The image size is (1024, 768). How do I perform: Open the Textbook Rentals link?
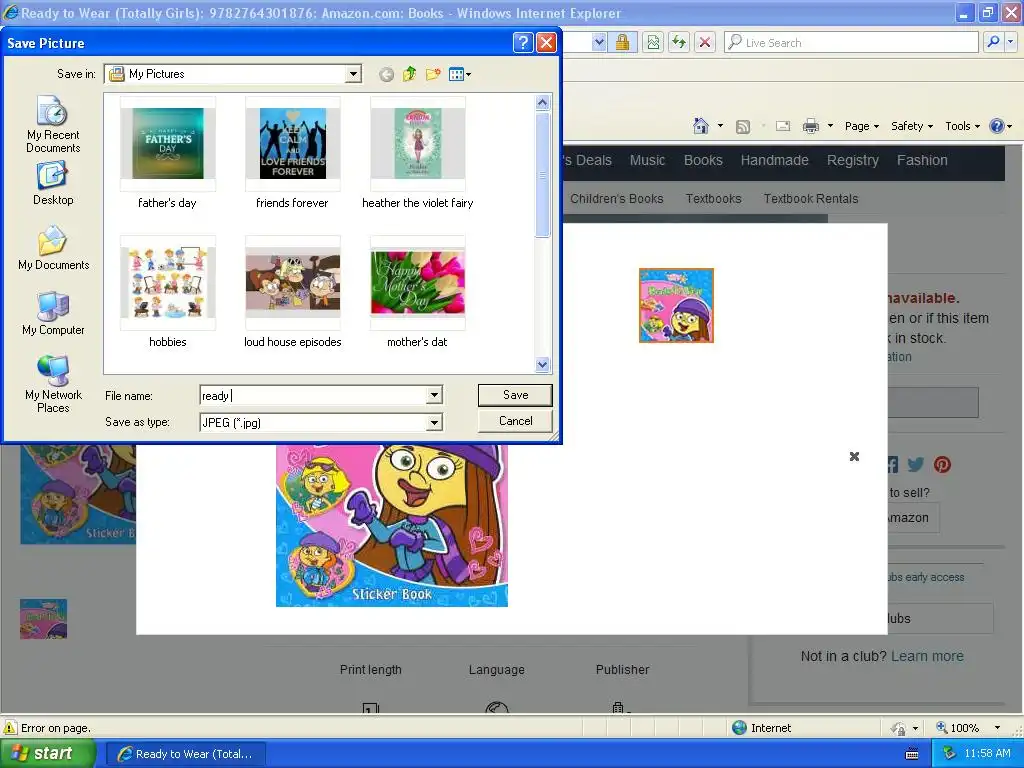coord(811,199)
